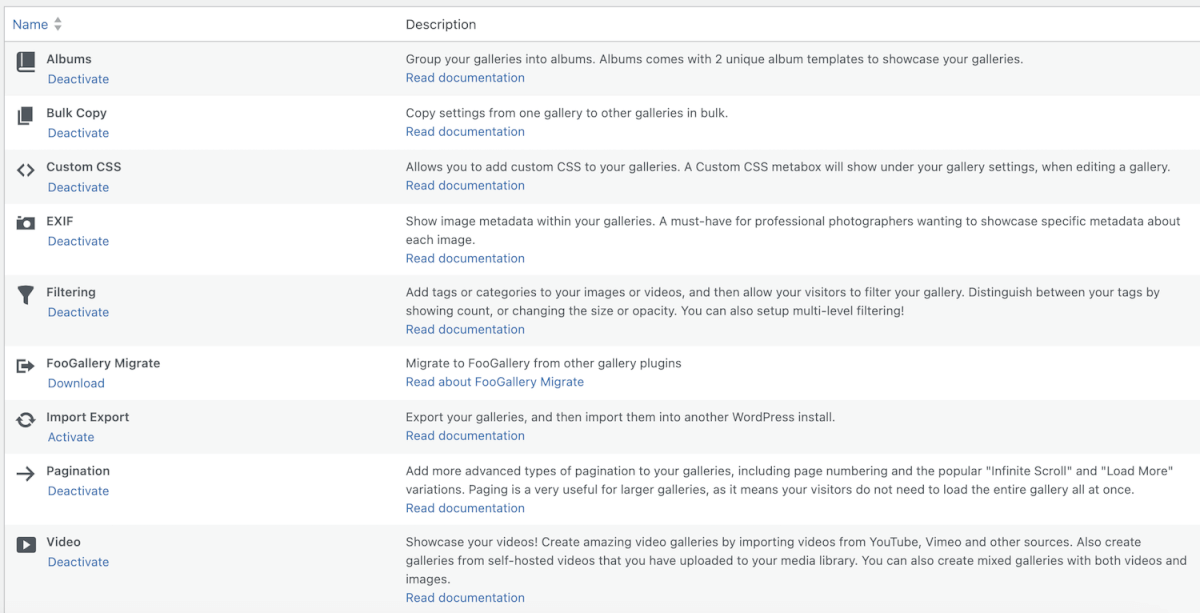Click the 'Group your galleries into albums' description
The image size is (1200, 613).
click(x=714, y=59)
